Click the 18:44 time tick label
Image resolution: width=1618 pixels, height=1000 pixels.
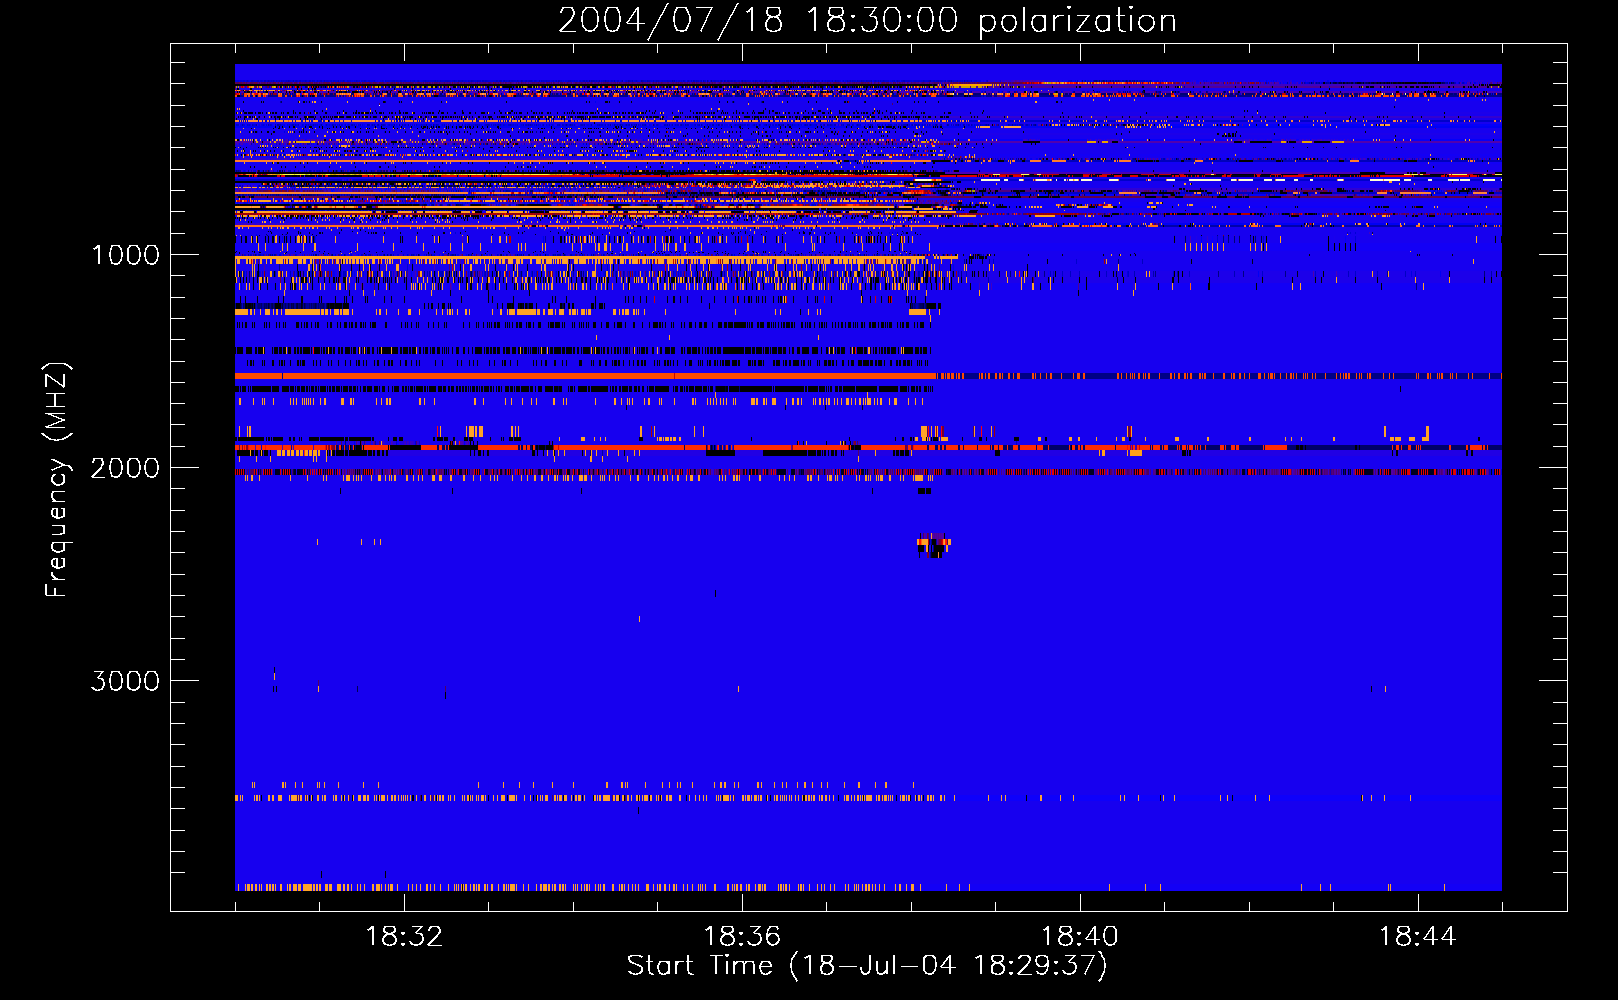click(1418, 937)
